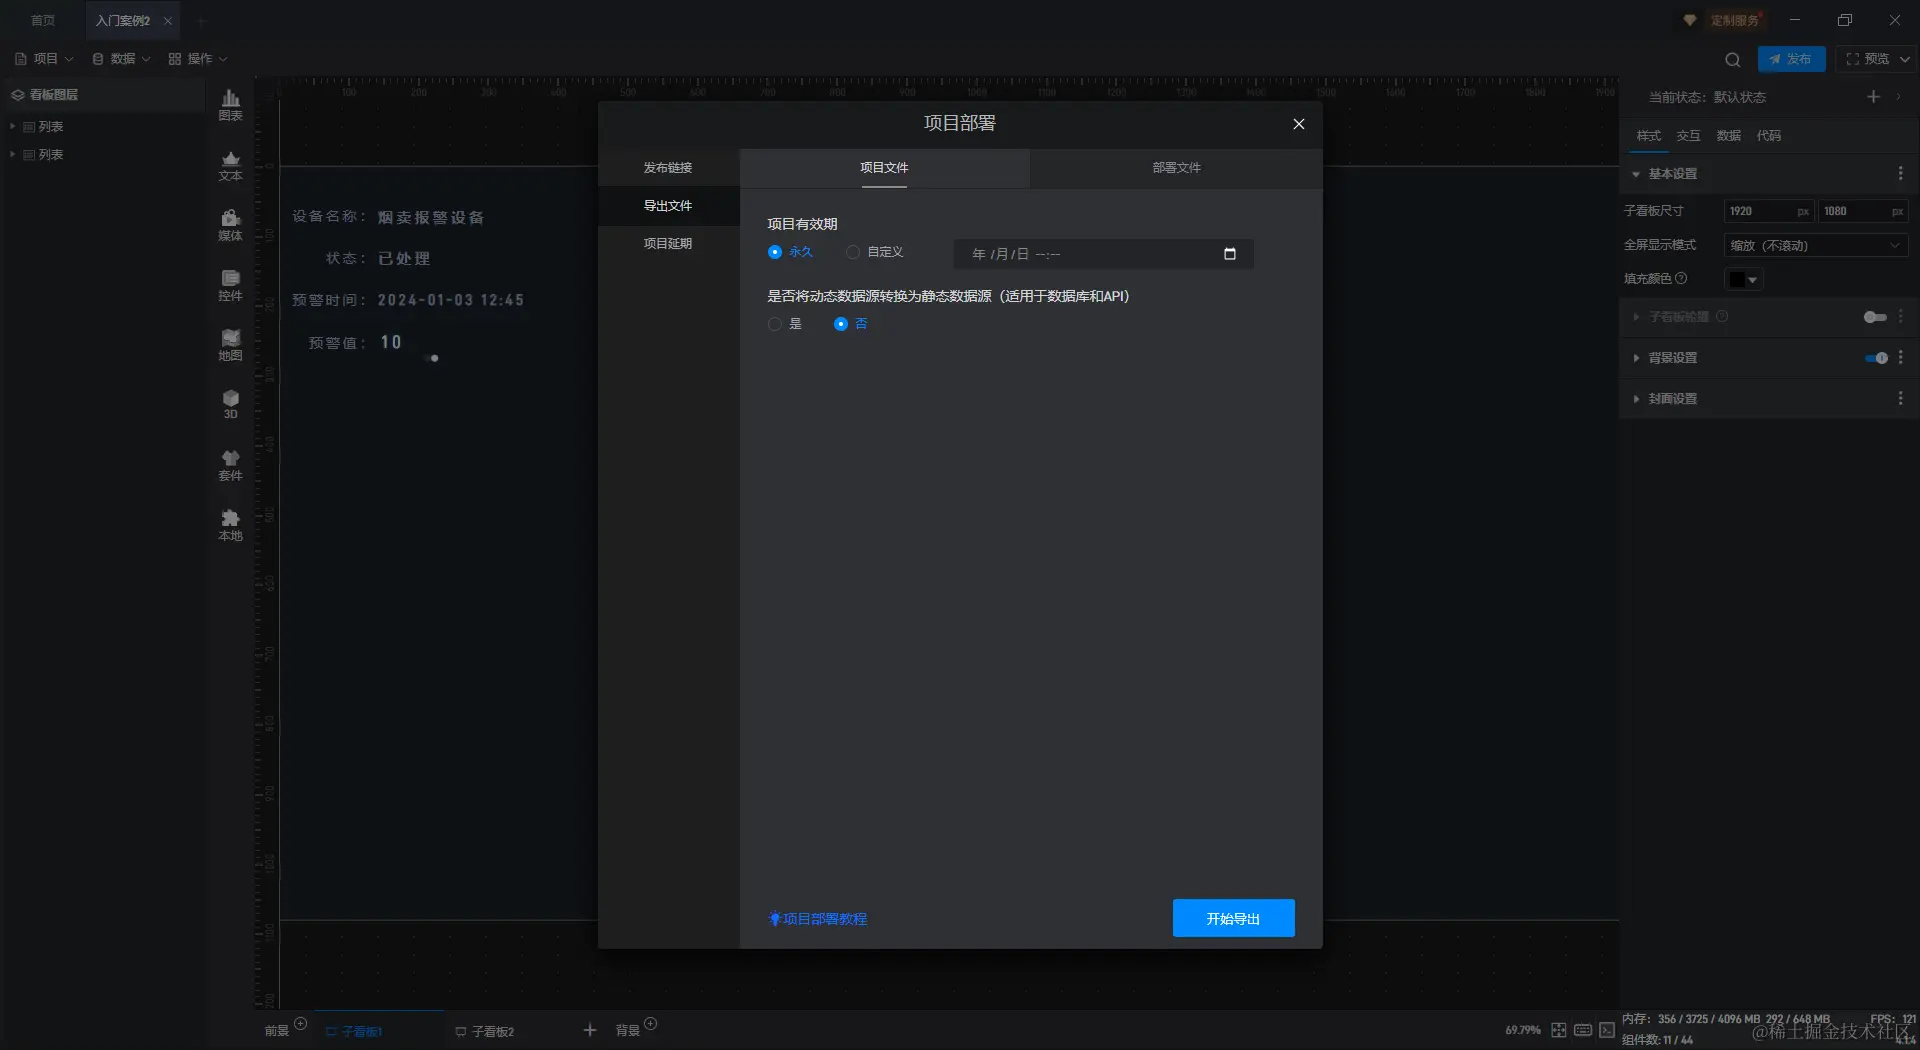Click the console icon in status bar
Viewport: 1920px width, 1050px height.
[x=1607, y=1030]
